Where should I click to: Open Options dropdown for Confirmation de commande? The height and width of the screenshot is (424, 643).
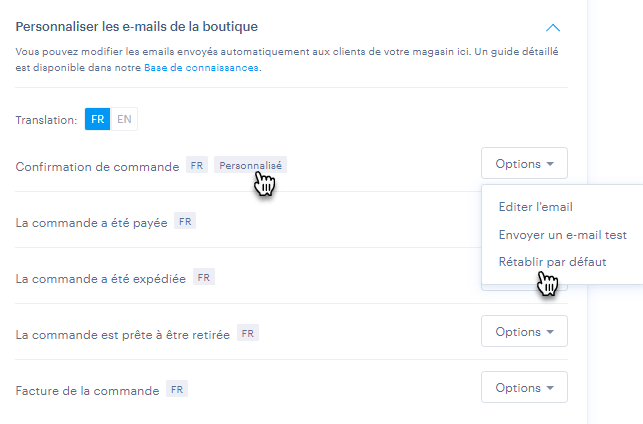(524, 163)
